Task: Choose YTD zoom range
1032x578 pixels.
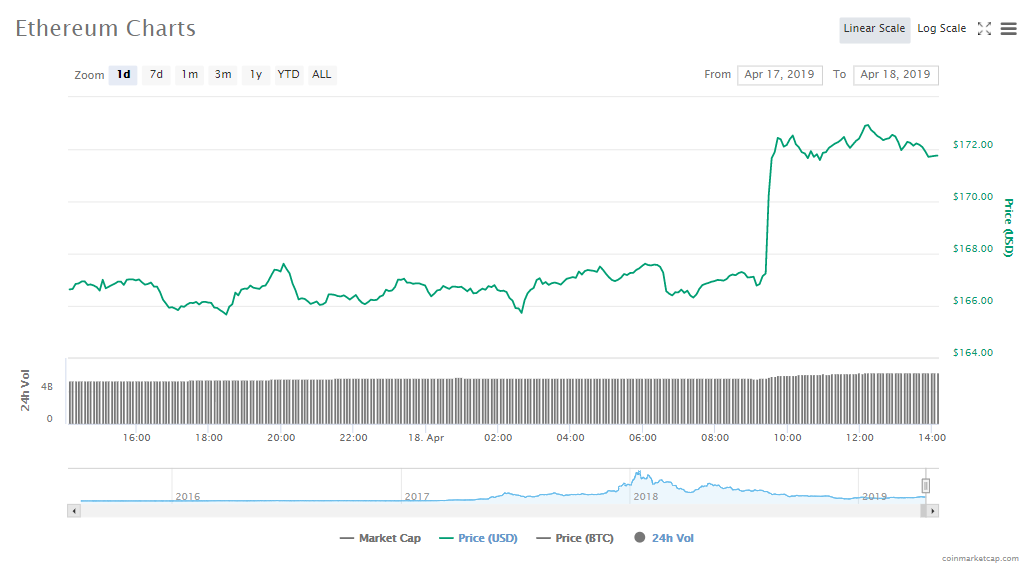Action: [289, 75]
